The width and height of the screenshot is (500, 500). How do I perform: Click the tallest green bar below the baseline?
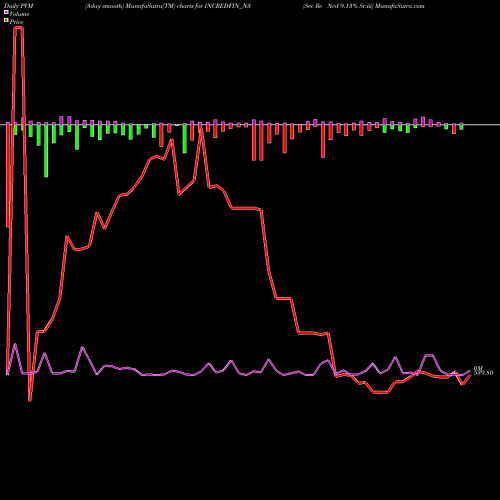click(x=46, y=151)
